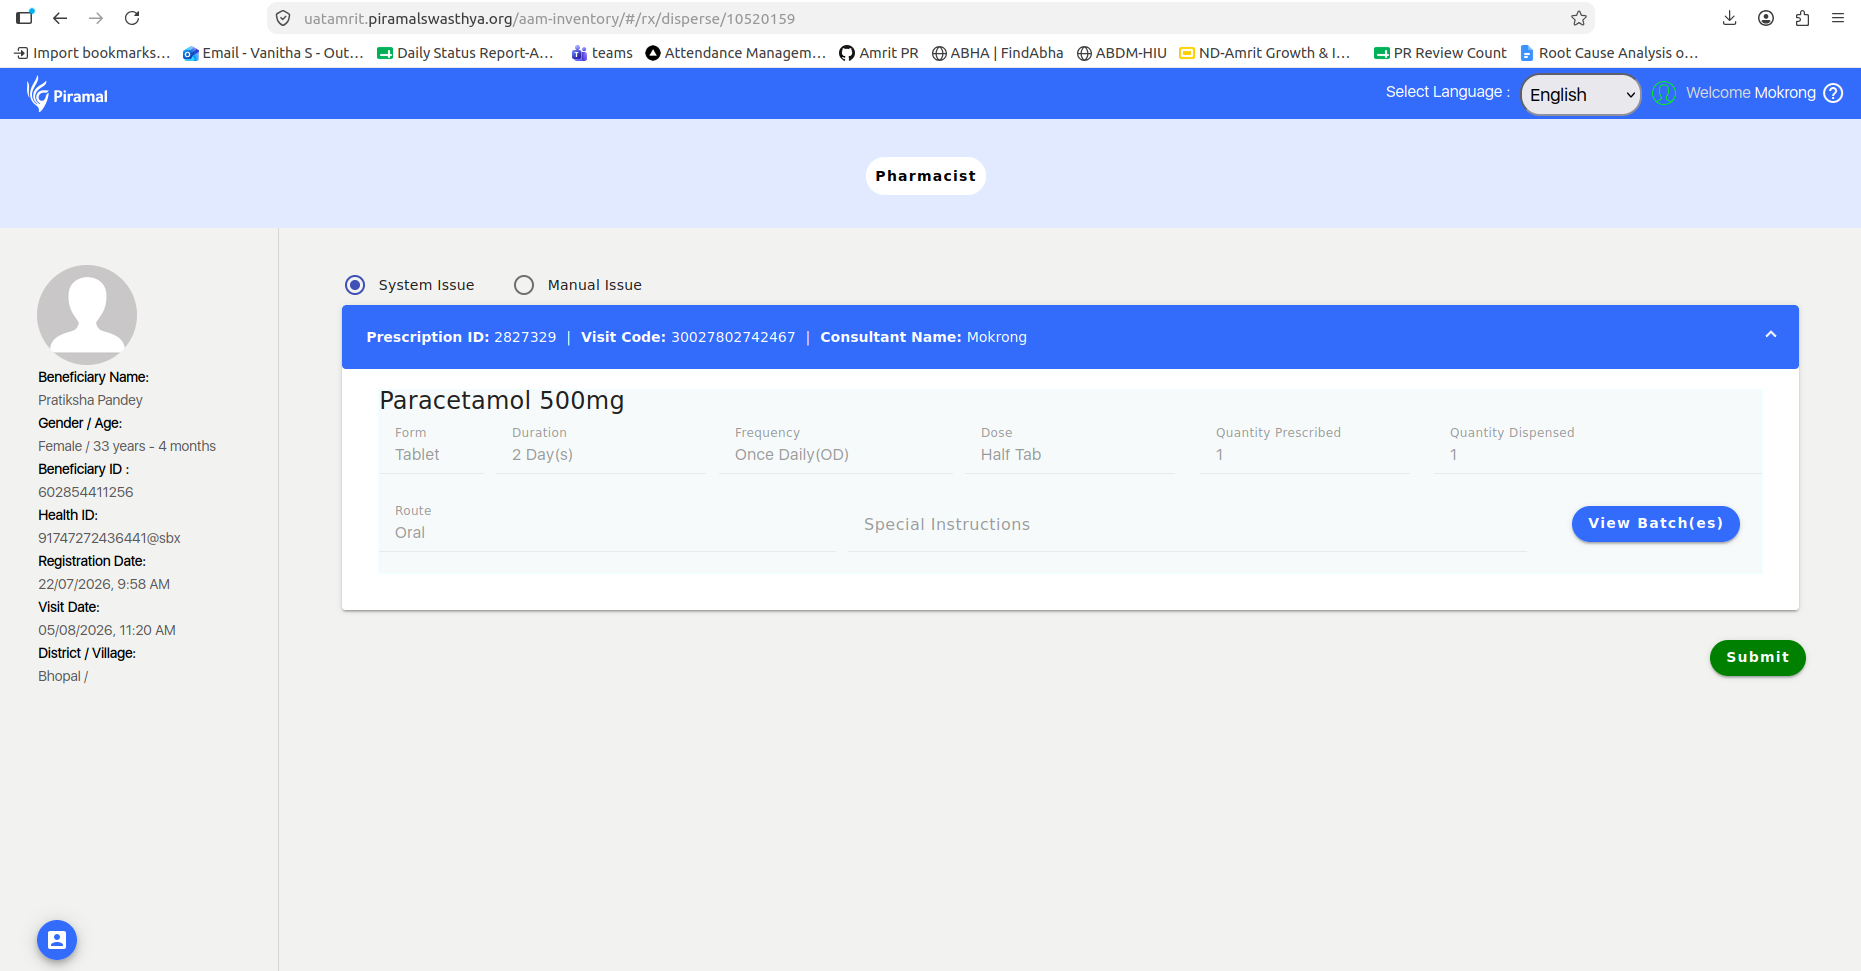Click visit date 05/08/2026, 11:20 AM
The image size is (1861, 971).
(x=107, y=630)
